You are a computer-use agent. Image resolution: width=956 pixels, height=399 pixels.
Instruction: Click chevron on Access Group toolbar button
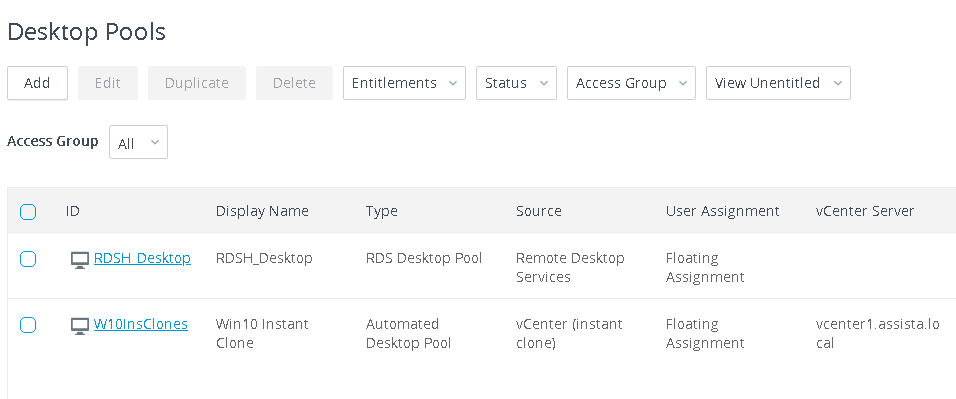(682, 84)
